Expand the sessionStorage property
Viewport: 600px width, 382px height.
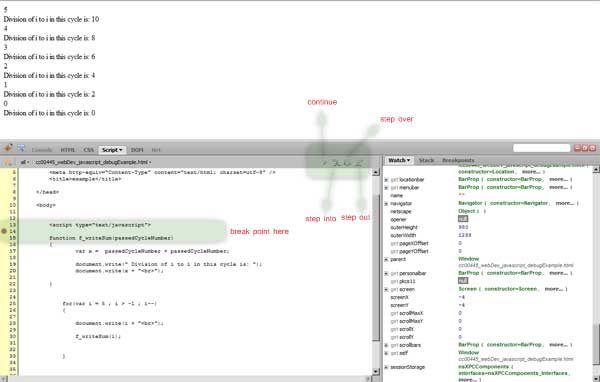point(386,367)
